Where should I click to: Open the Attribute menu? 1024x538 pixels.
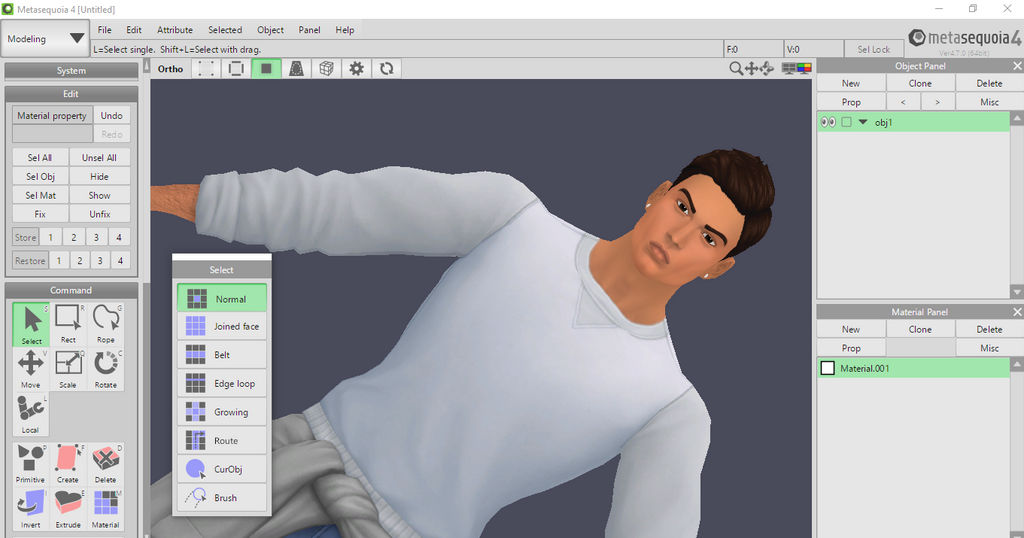(175, 30)
